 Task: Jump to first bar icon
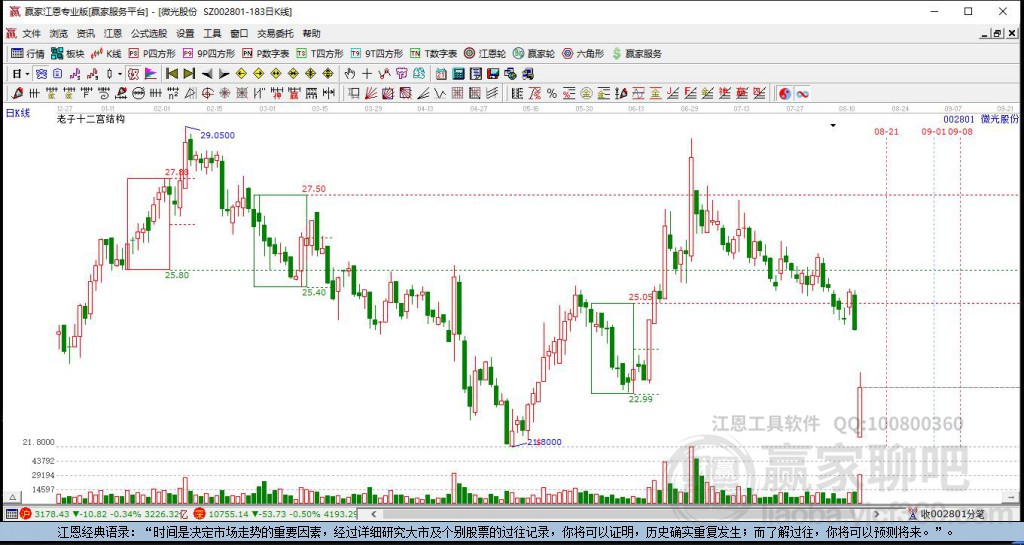pyautogui.click(x=172, y=74)
